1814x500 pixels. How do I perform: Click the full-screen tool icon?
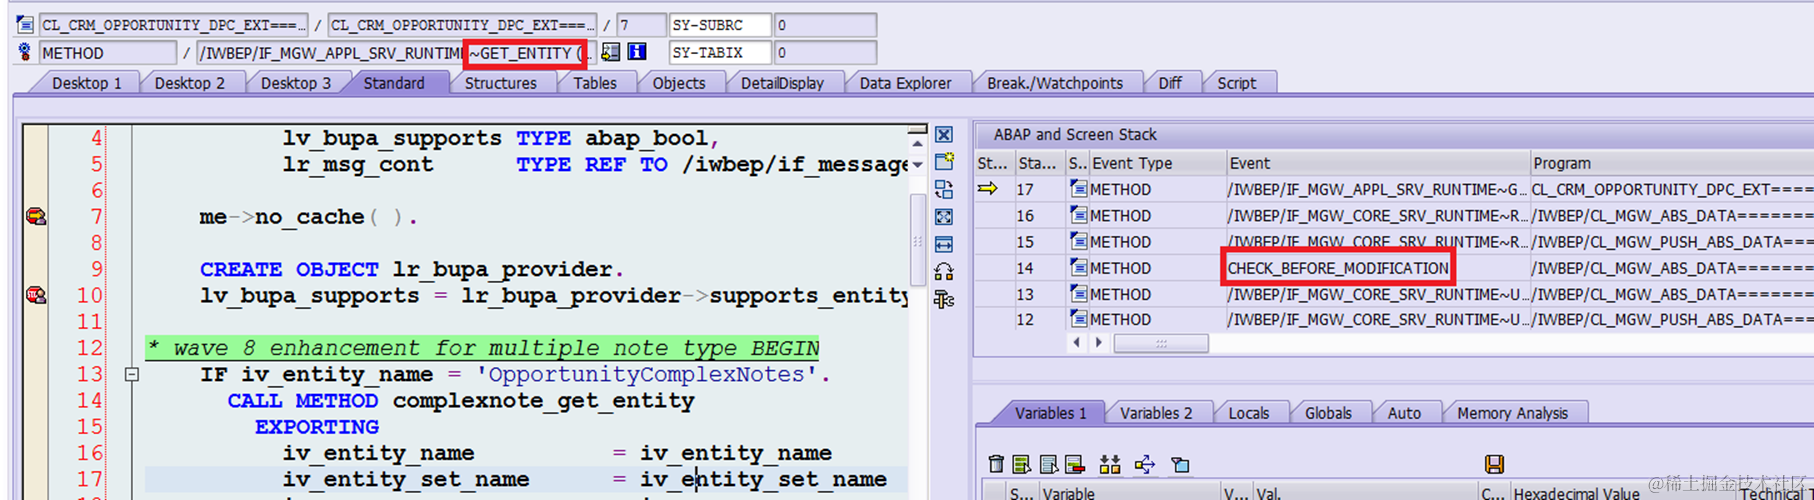coord(944,217)
